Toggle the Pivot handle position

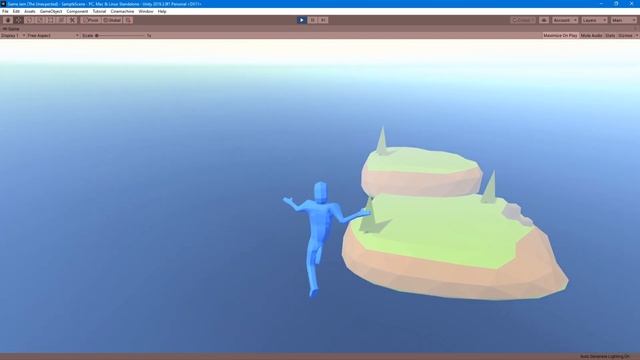point(91,20)
